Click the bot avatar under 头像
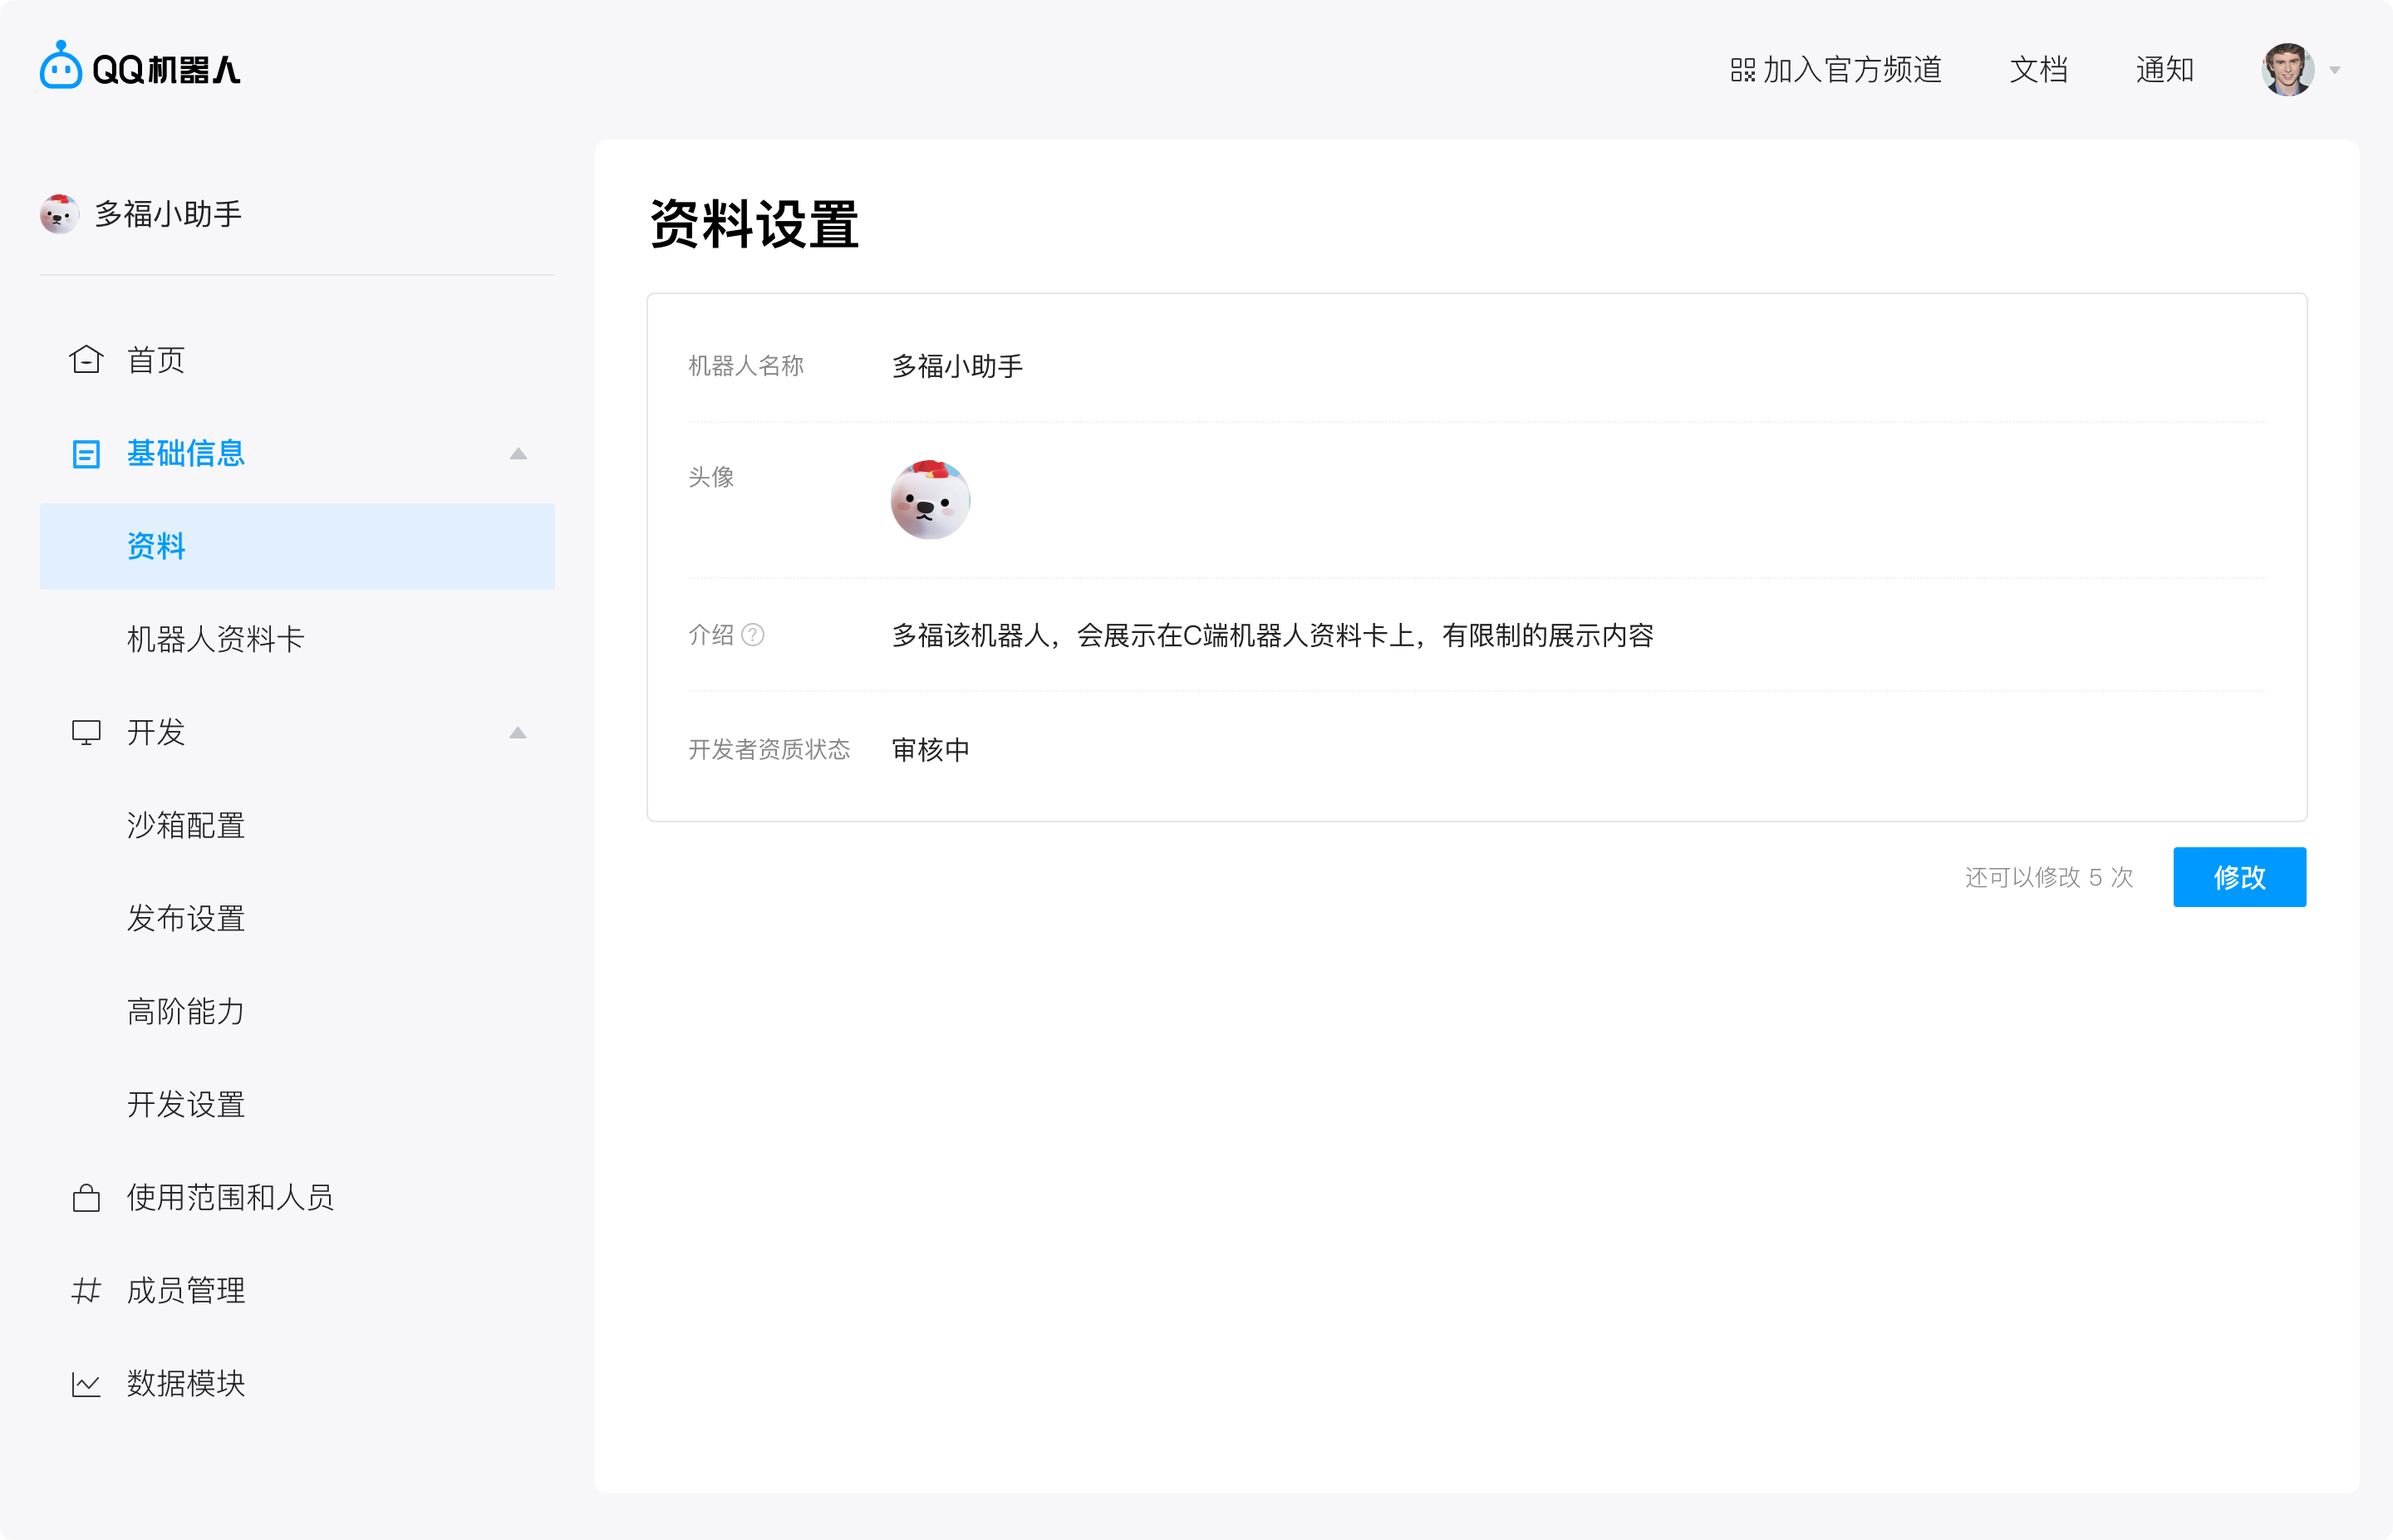The image size is (2393, 1540). point(931,499)
